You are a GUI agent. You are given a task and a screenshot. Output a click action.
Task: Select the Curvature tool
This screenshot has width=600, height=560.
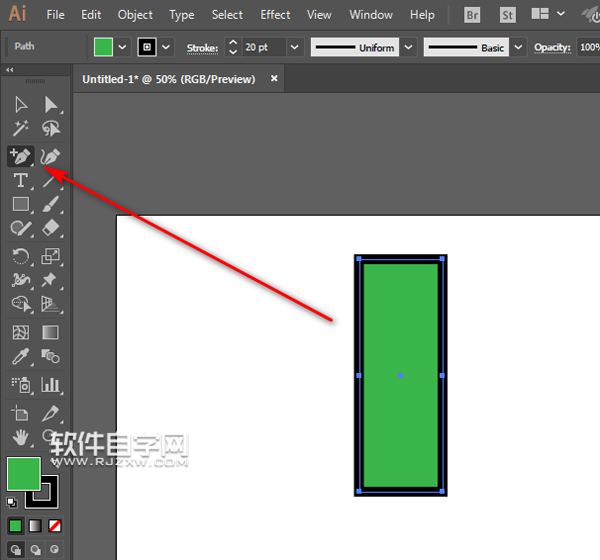click(x=51, y=156)
